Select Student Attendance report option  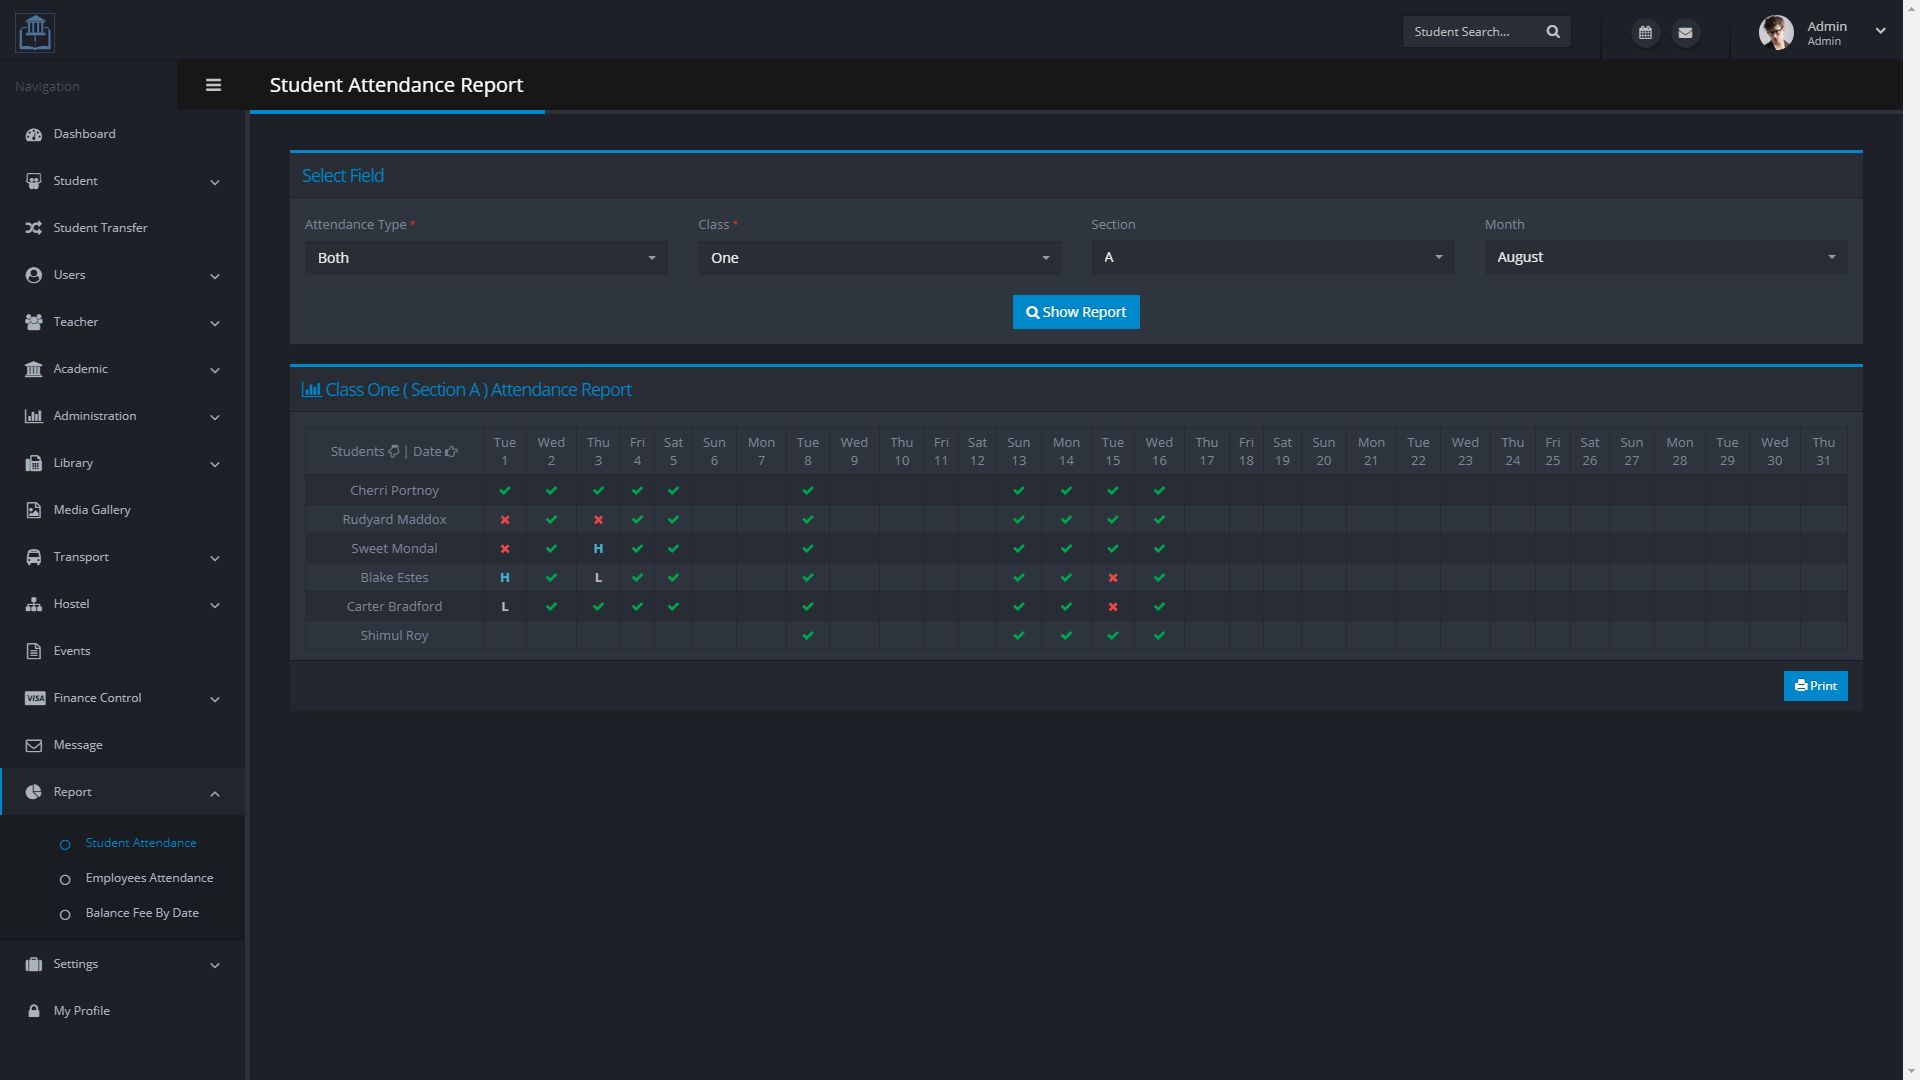pos(141,843)
